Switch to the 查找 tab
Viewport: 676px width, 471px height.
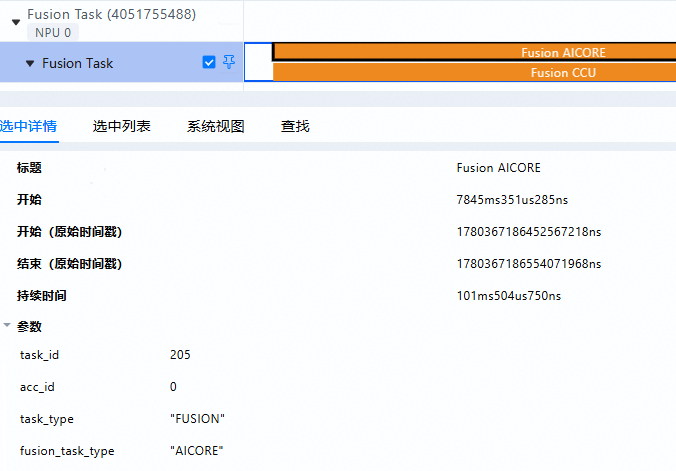295,126
